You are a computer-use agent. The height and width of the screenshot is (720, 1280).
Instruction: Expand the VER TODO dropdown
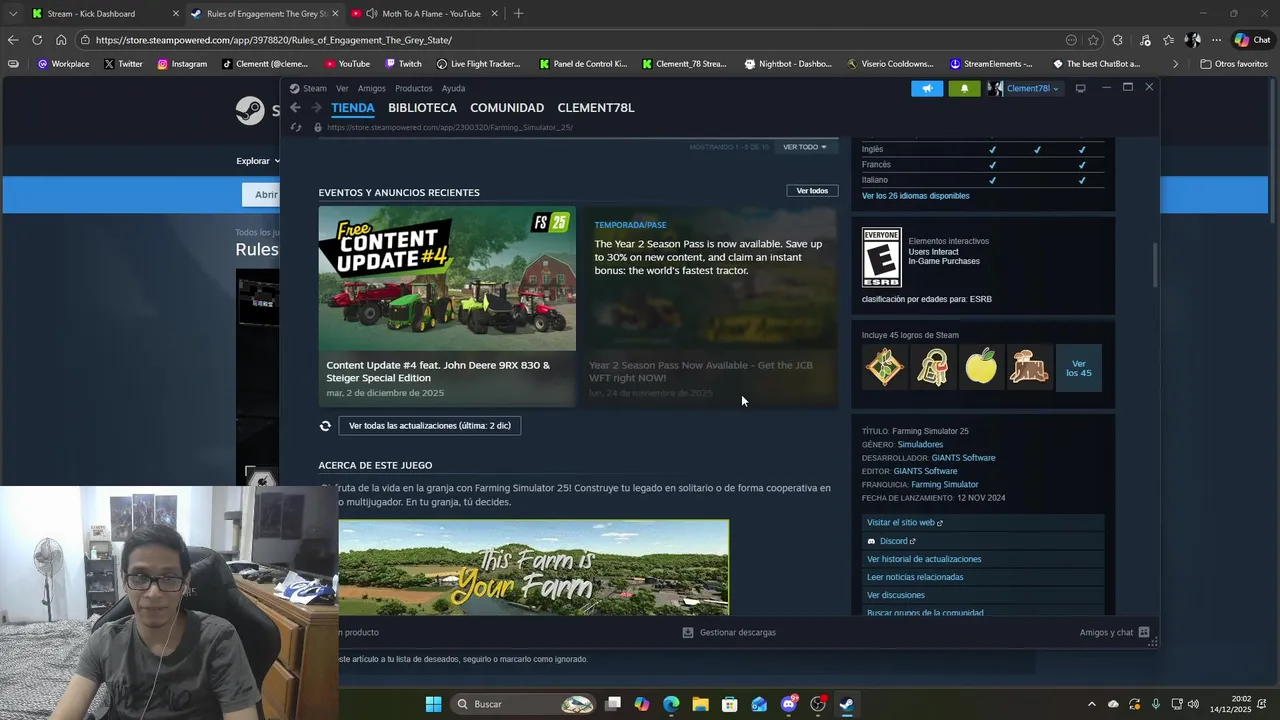point(805,147)
